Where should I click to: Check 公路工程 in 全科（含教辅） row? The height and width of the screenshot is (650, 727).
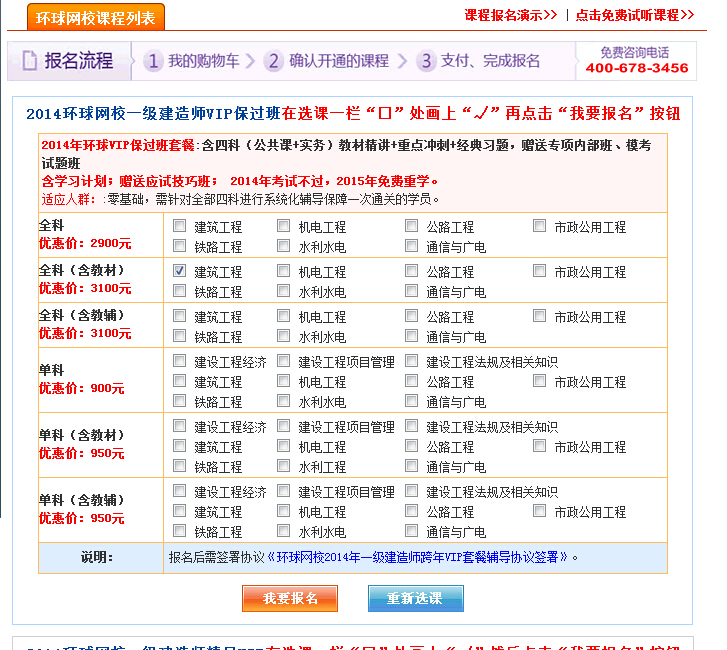[411, 316]
